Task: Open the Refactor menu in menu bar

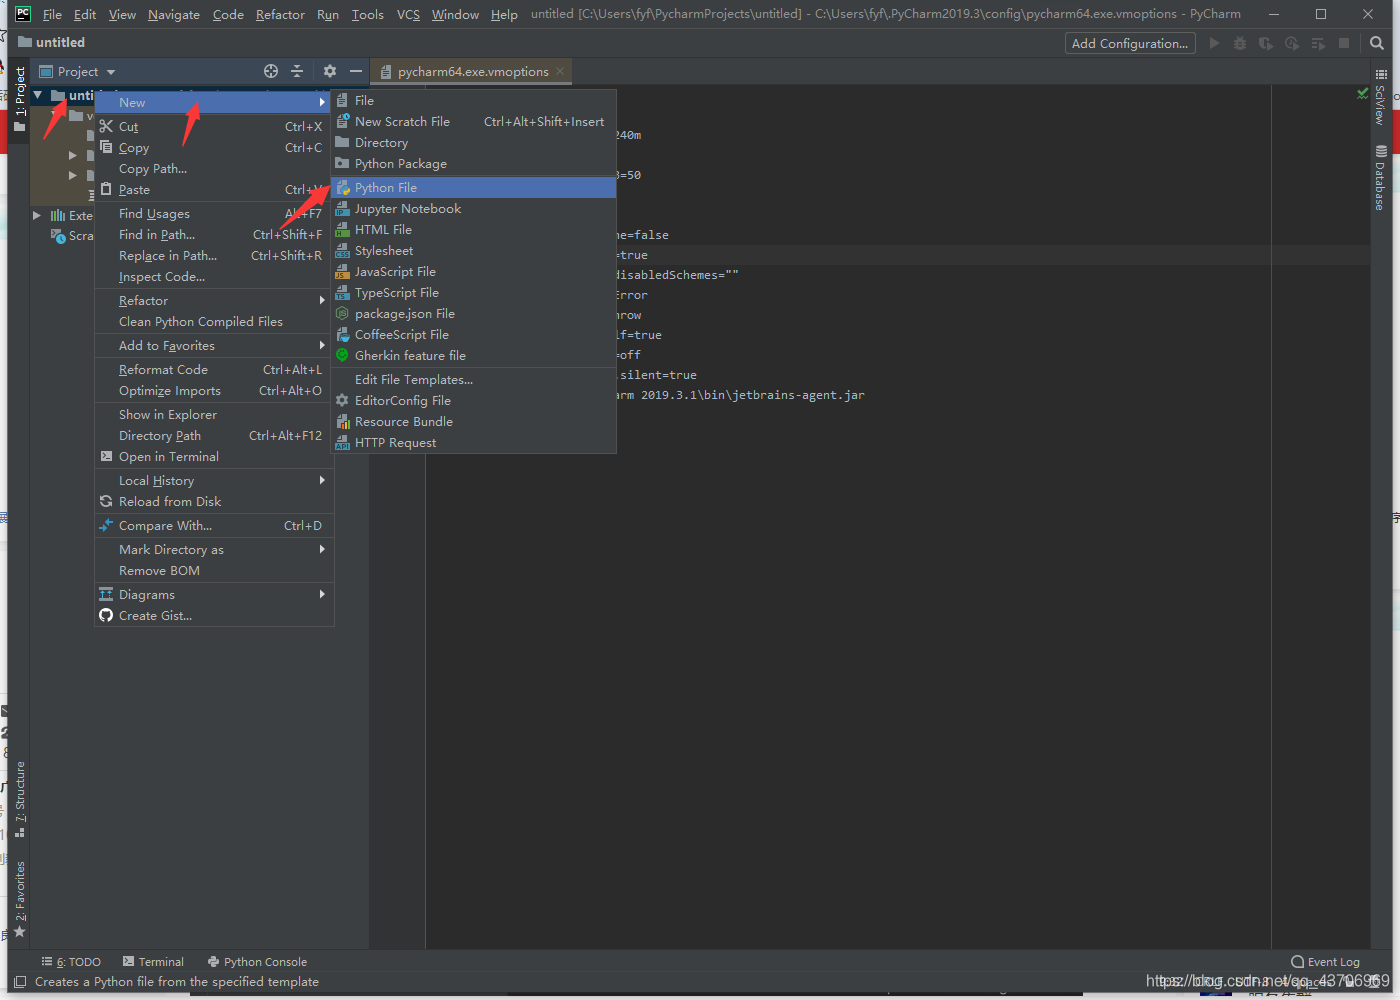Action: point(280,14)
